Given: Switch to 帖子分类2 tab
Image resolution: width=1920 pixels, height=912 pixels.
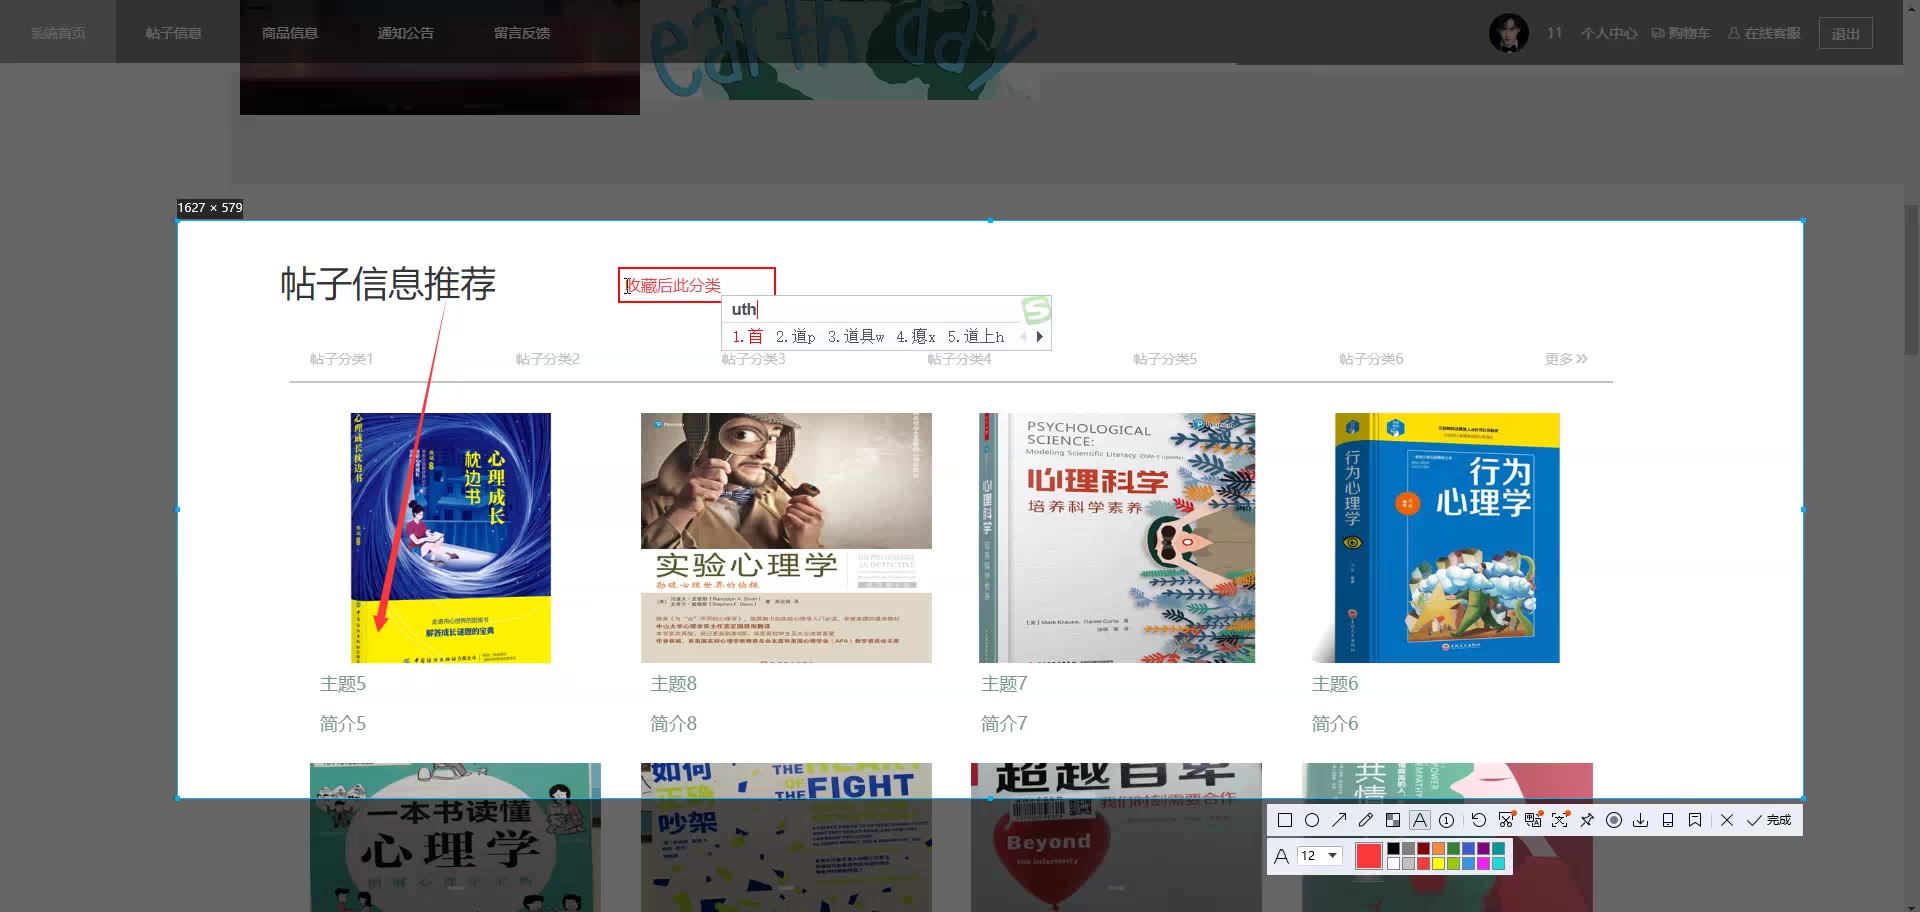Looking at the screenshot, I should pyautogui.click(x=547, y=359).
